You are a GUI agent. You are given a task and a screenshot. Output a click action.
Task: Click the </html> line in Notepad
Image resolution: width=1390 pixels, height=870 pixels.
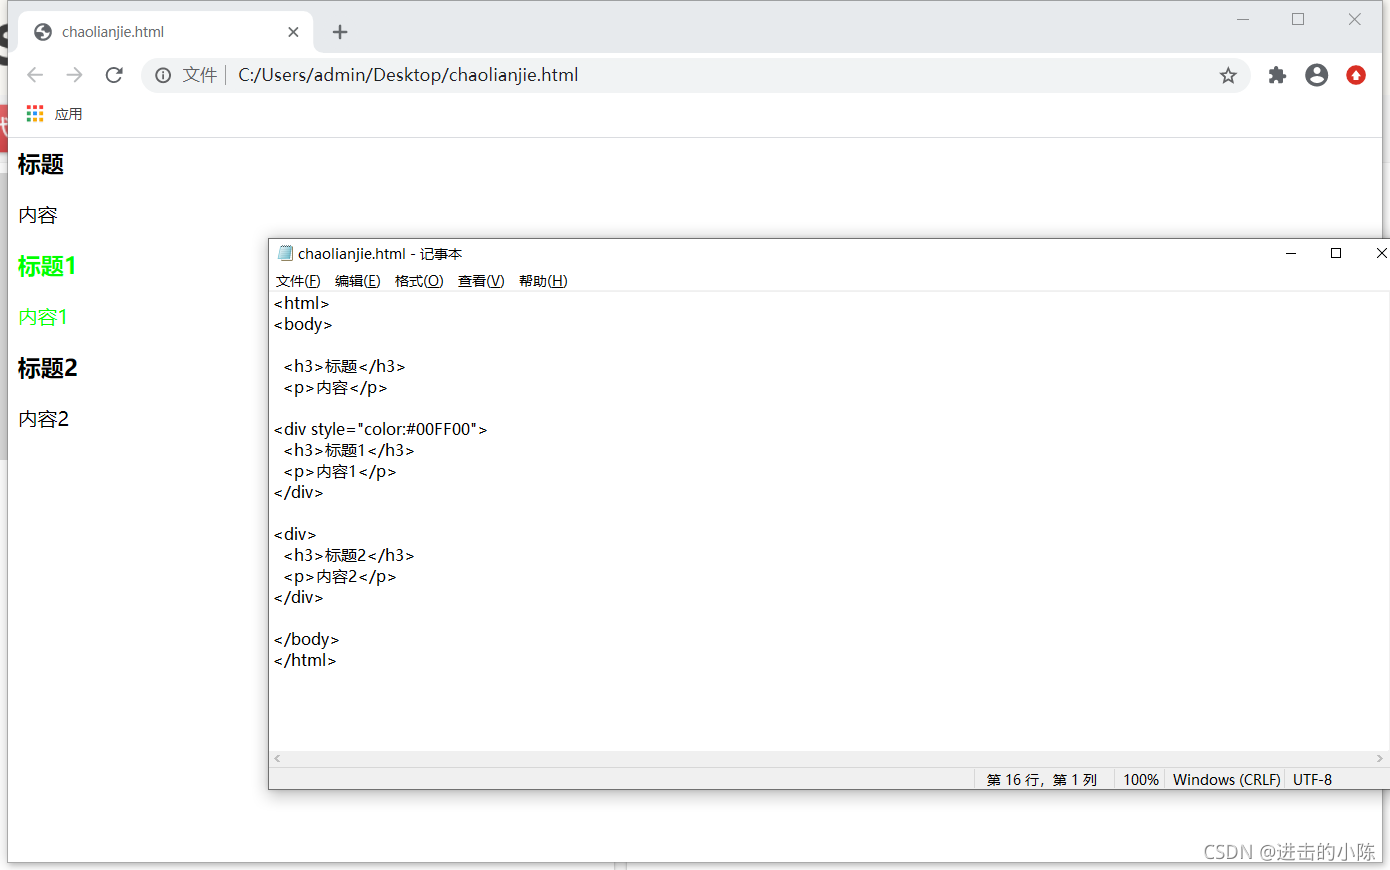[305, 660]
